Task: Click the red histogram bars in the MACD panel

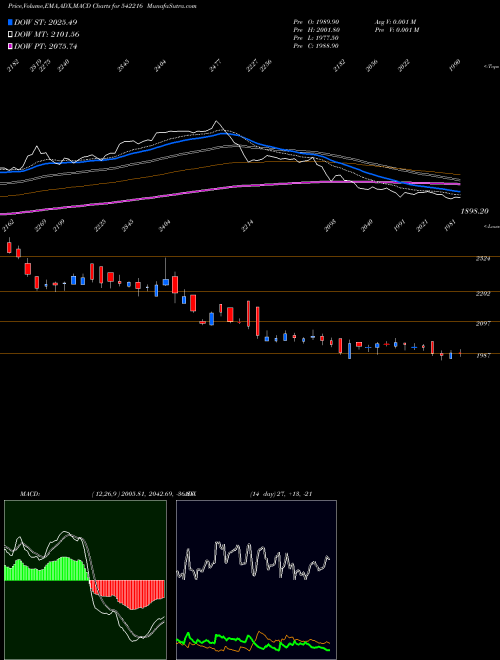Action: coord(127,594)
